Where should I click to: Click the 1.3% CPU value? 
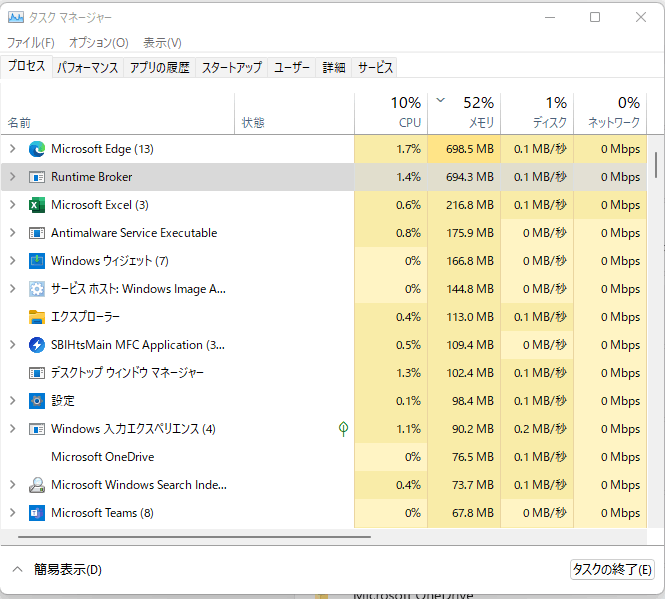coord(408,373)
